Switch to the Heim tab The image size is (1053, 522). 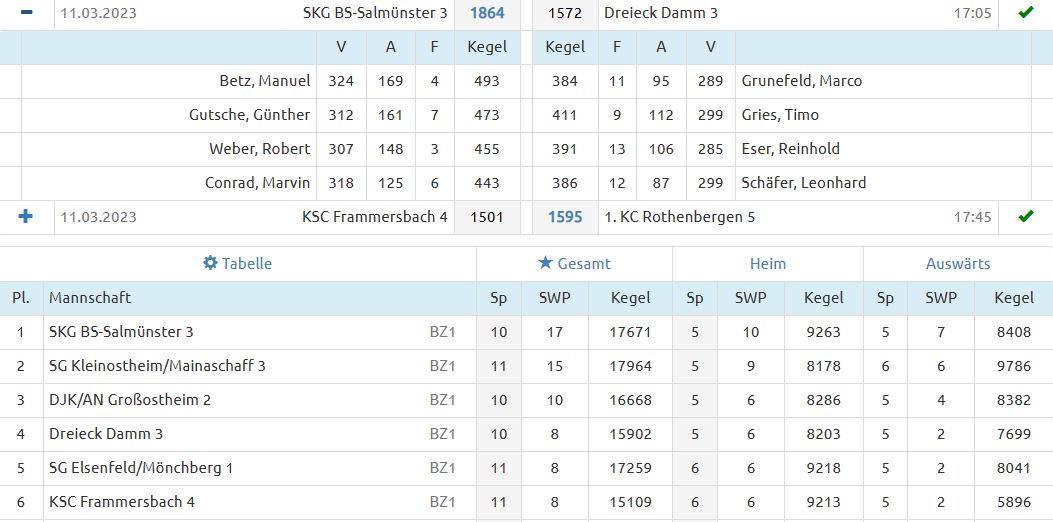pos(768,263)
